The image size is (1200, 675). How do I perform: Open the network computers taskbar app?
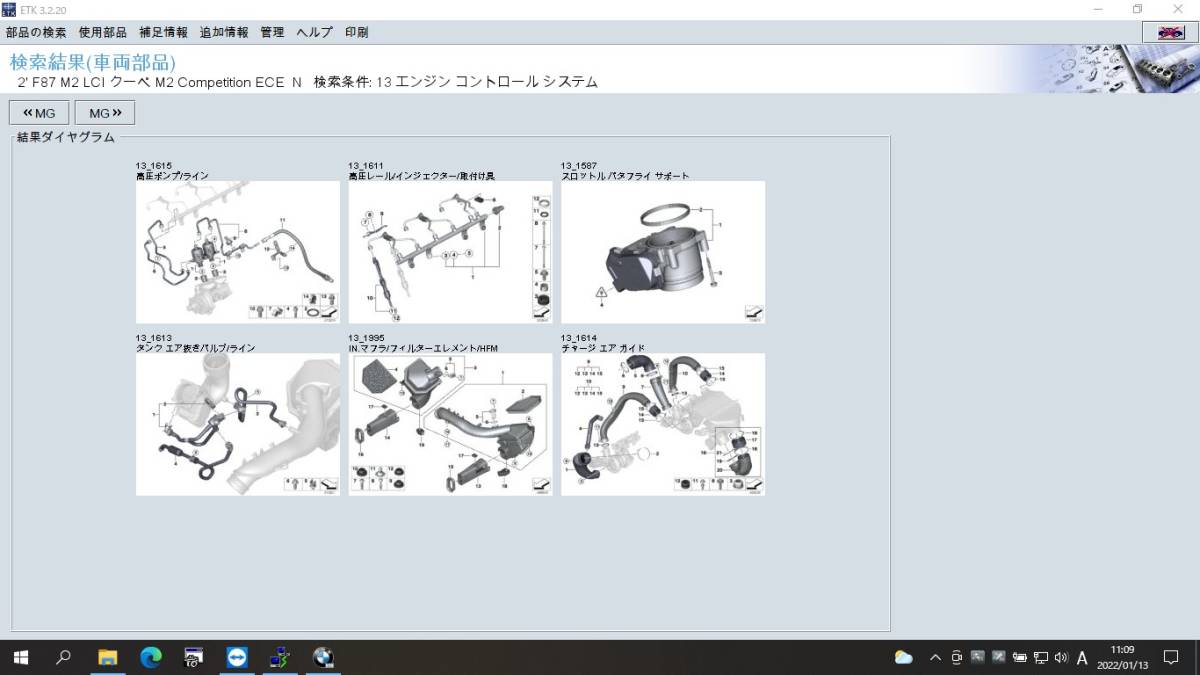pos(280,657)
